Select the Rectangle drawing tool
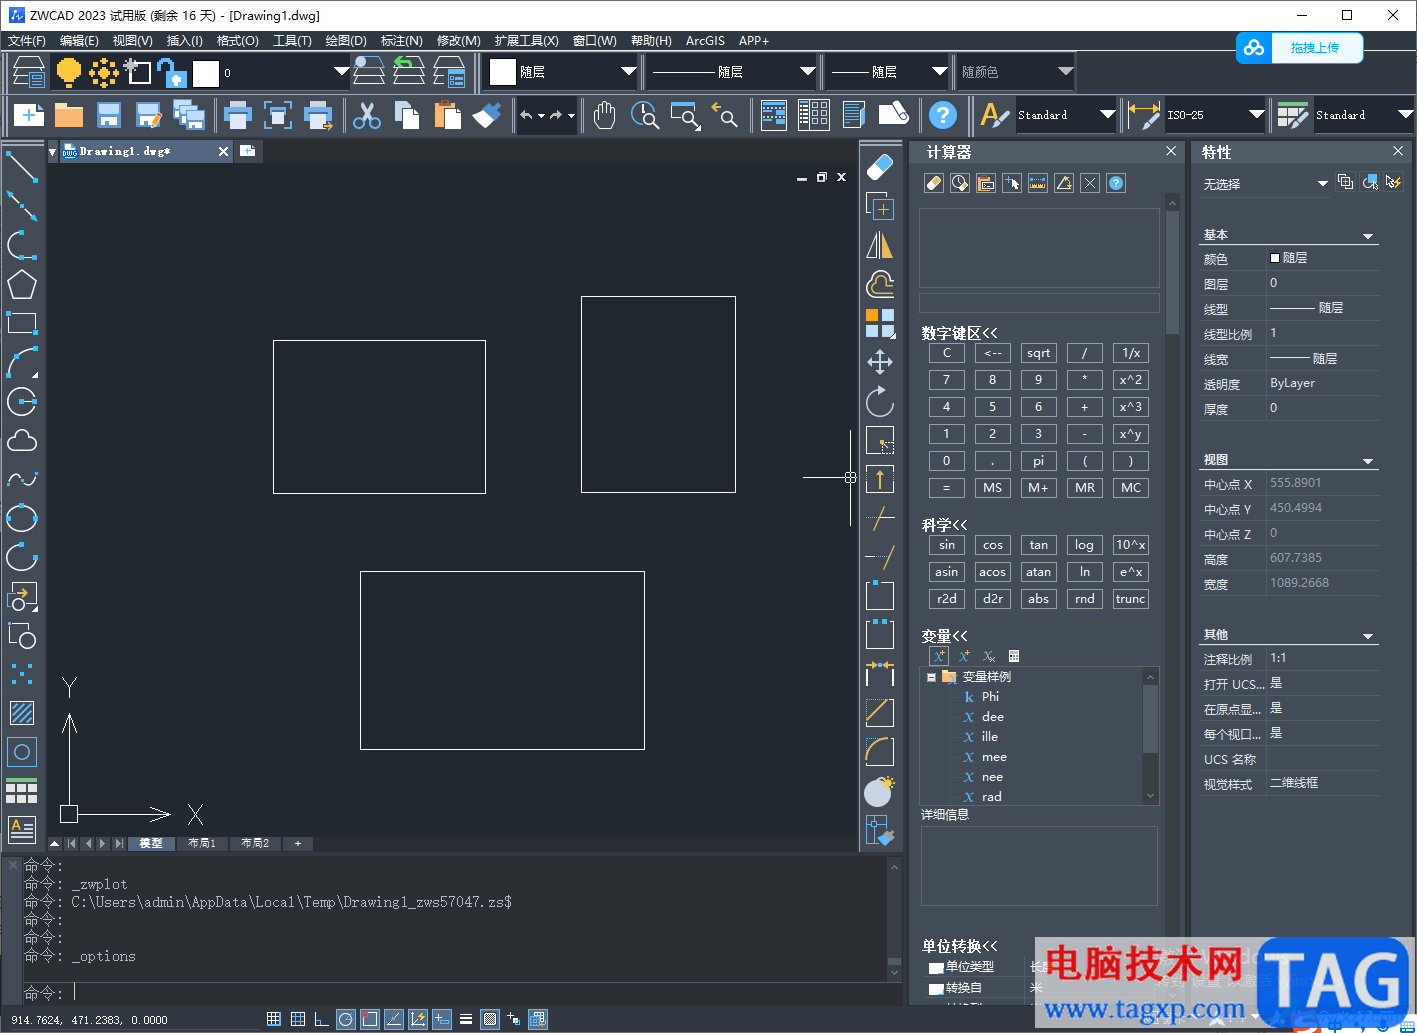 pyautogui.click(x=22, y=323)
